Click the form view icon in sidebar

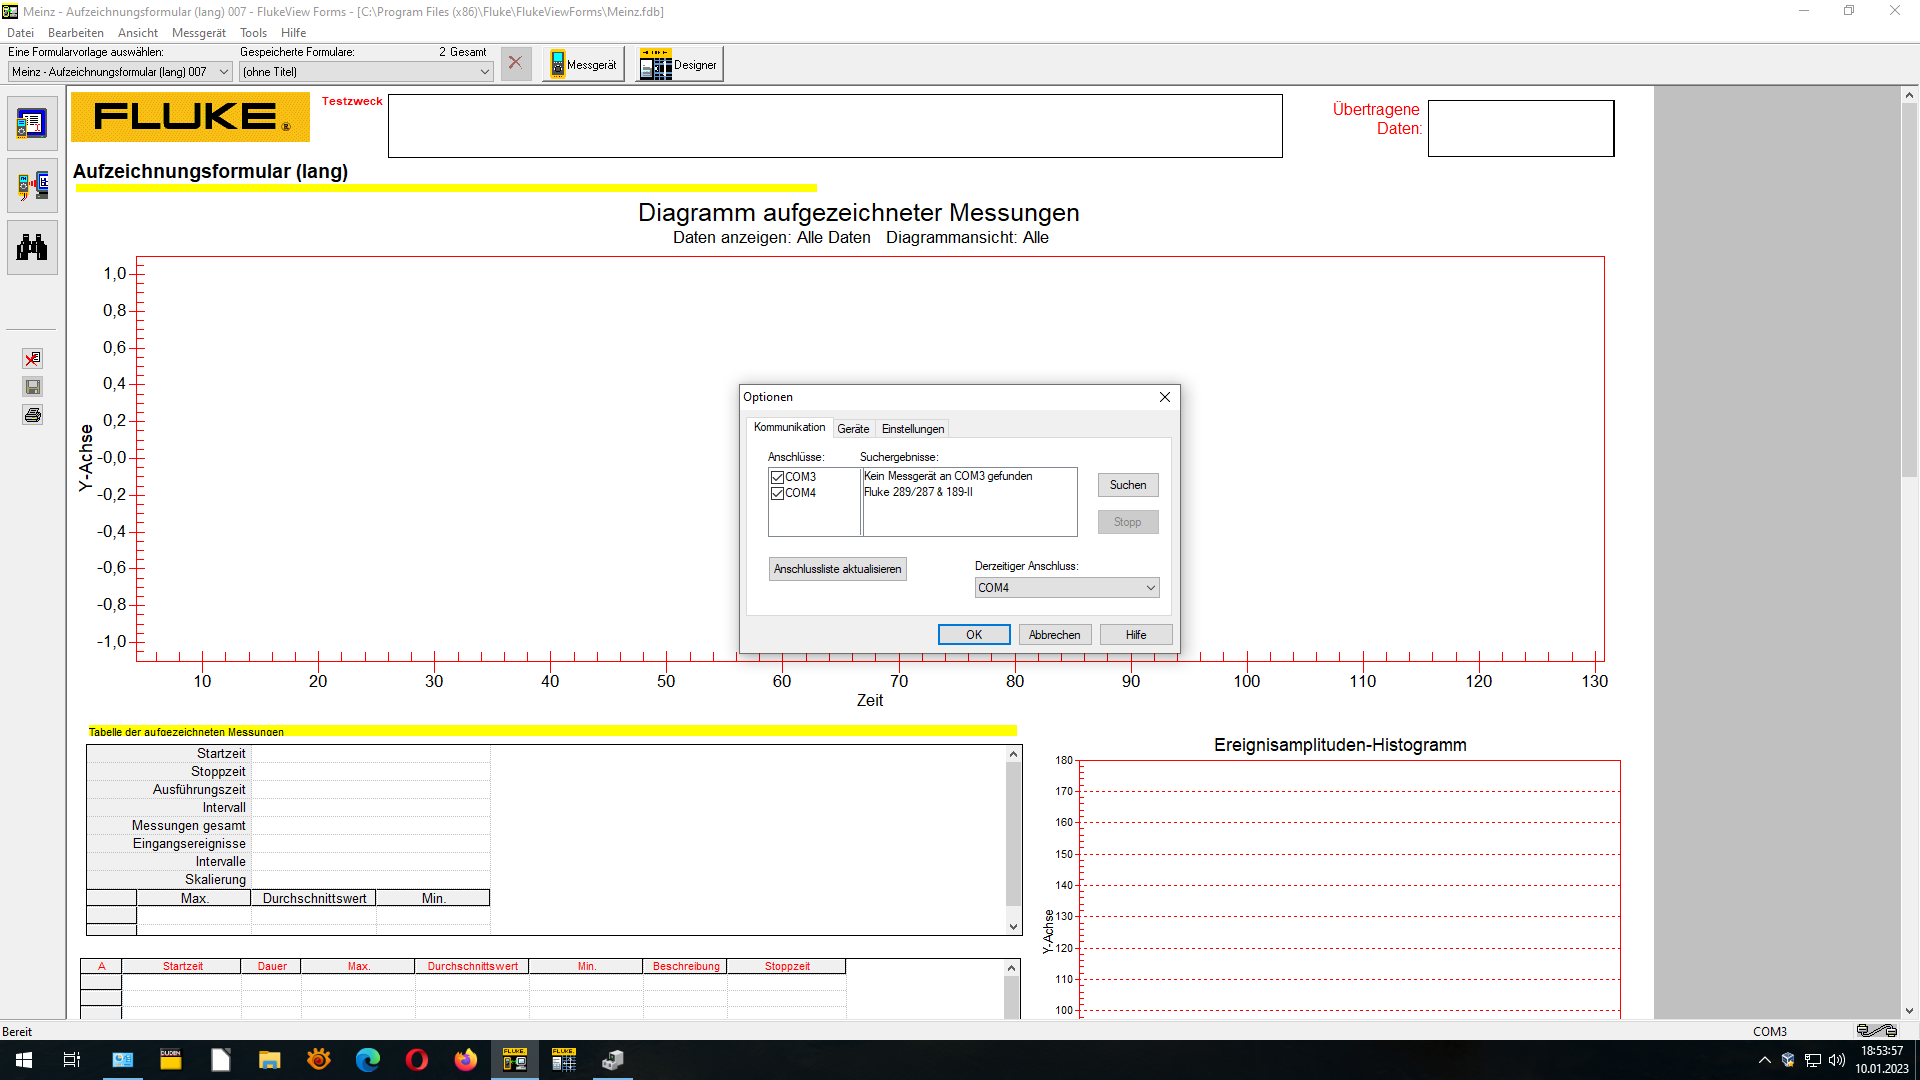[x=32, y=124]
